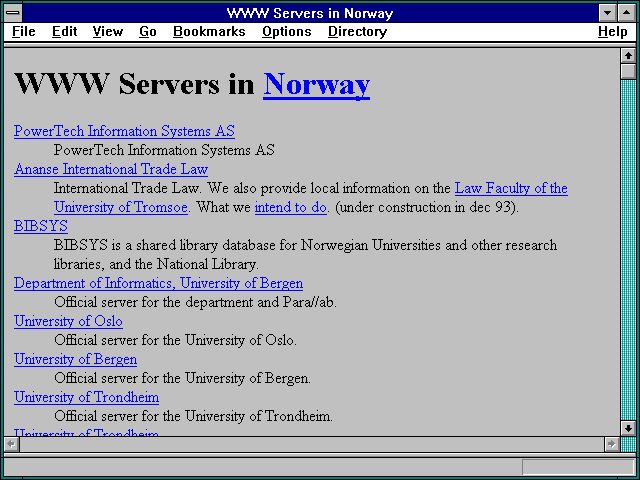Screen dimensions: 640x480
Task: Open PowerTech Information Systems AS link
Action: tap(124, 131)
